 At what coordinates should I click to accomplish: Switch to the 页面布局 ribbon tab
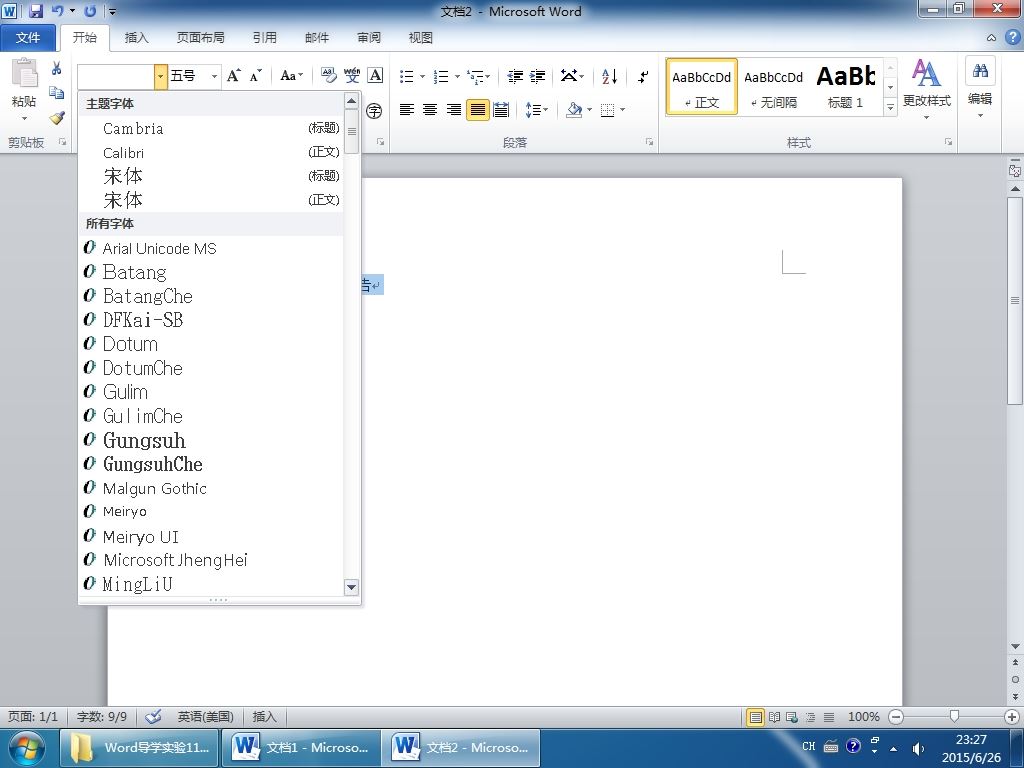pos(200,38)
